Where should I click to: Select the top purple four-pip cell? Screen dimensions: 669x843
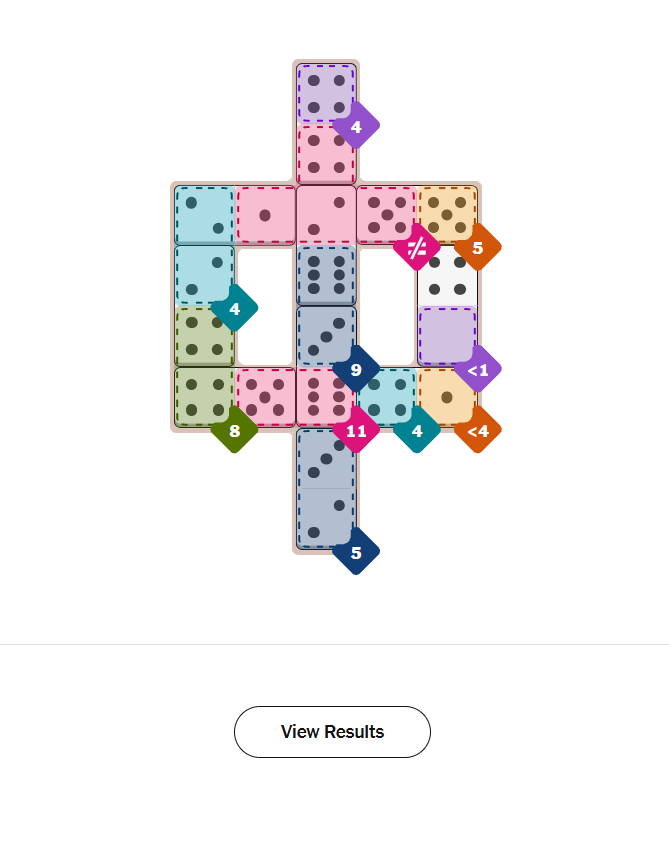tap(326, 93)
